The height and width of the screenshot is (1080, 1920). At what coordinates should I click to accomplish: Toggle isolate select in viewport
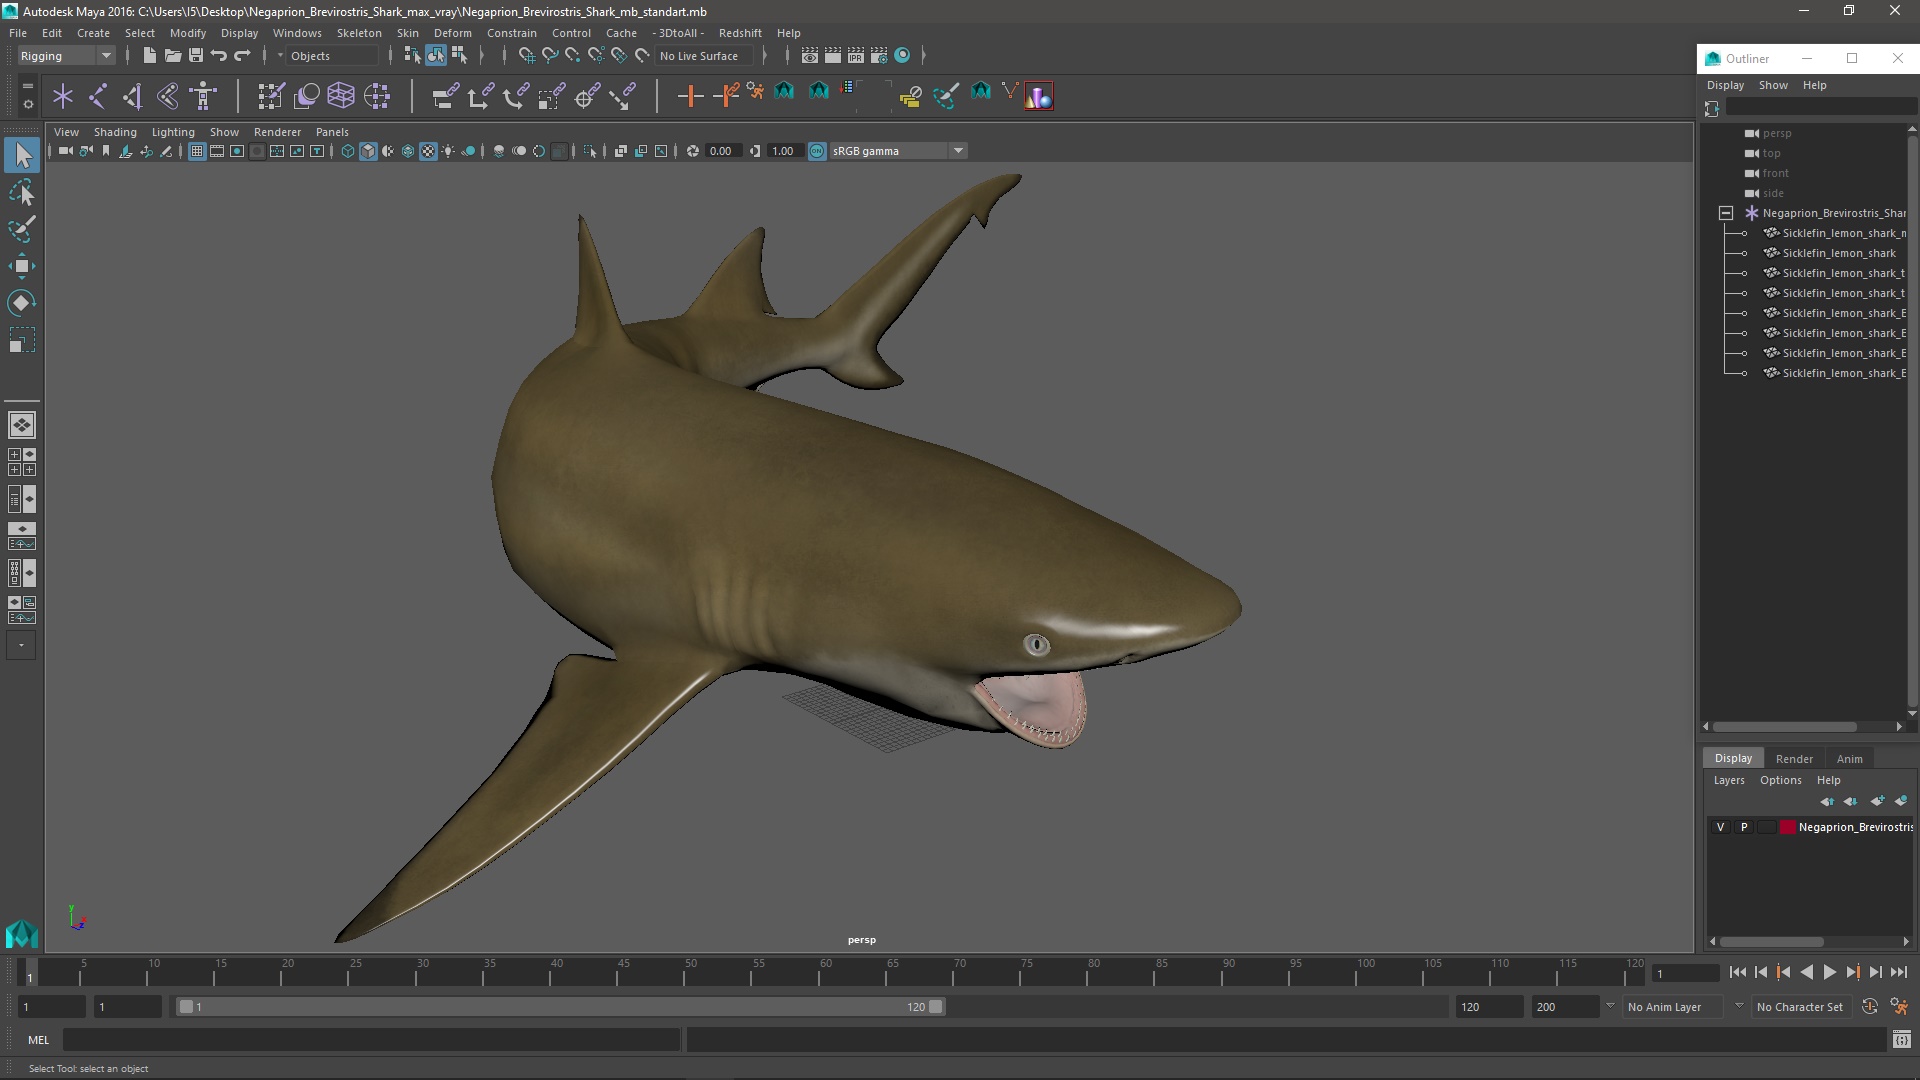click(x=590, y=151)
